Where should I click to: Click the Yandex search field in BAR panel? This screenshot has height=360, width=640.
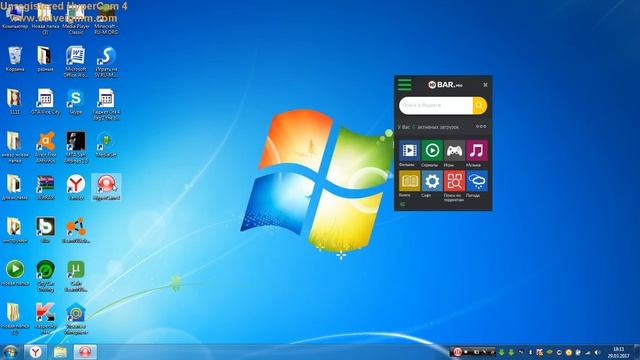point(436,106)
